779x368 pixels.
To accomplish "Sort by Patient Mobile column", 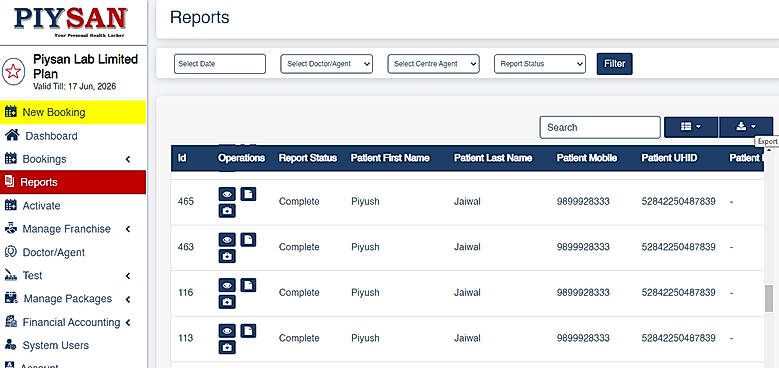I will click(x=587, y=158).
